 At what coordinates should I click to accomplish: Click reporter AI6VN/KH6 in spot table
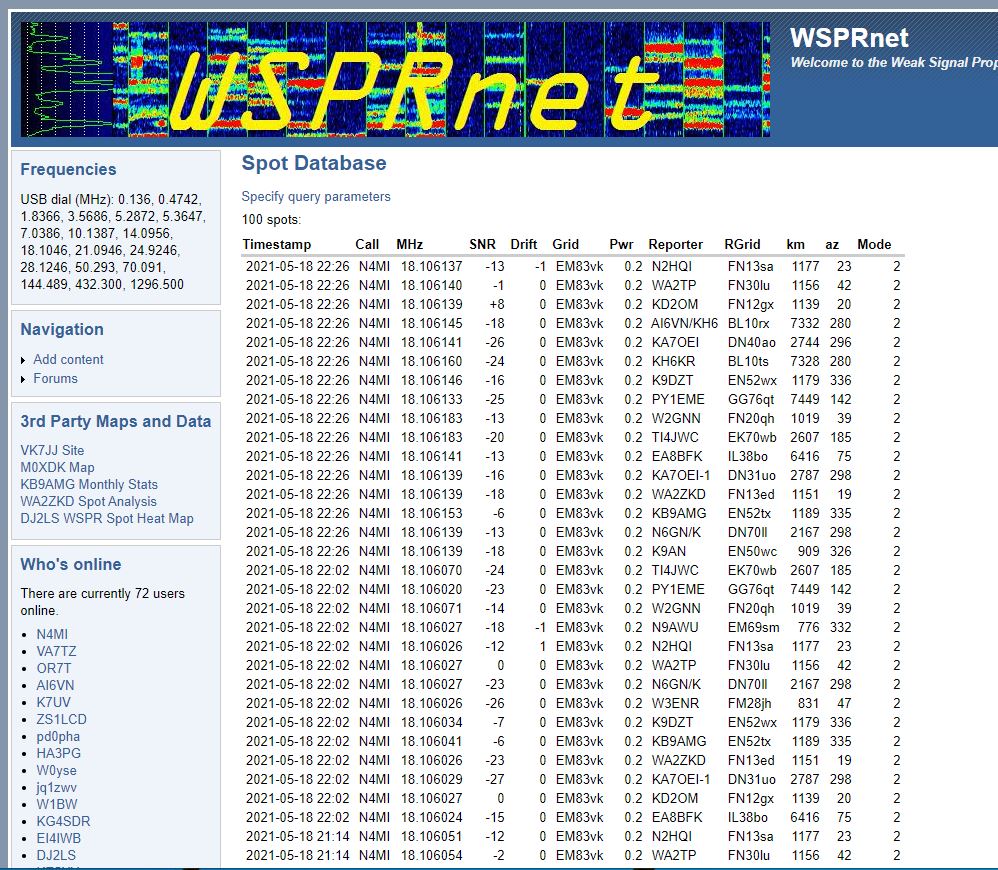pos(684,323)
